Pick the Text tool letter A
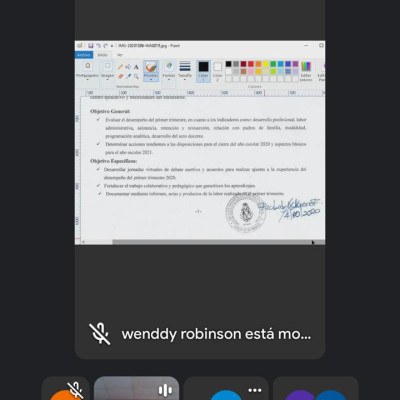 click(x=136, y=67)
